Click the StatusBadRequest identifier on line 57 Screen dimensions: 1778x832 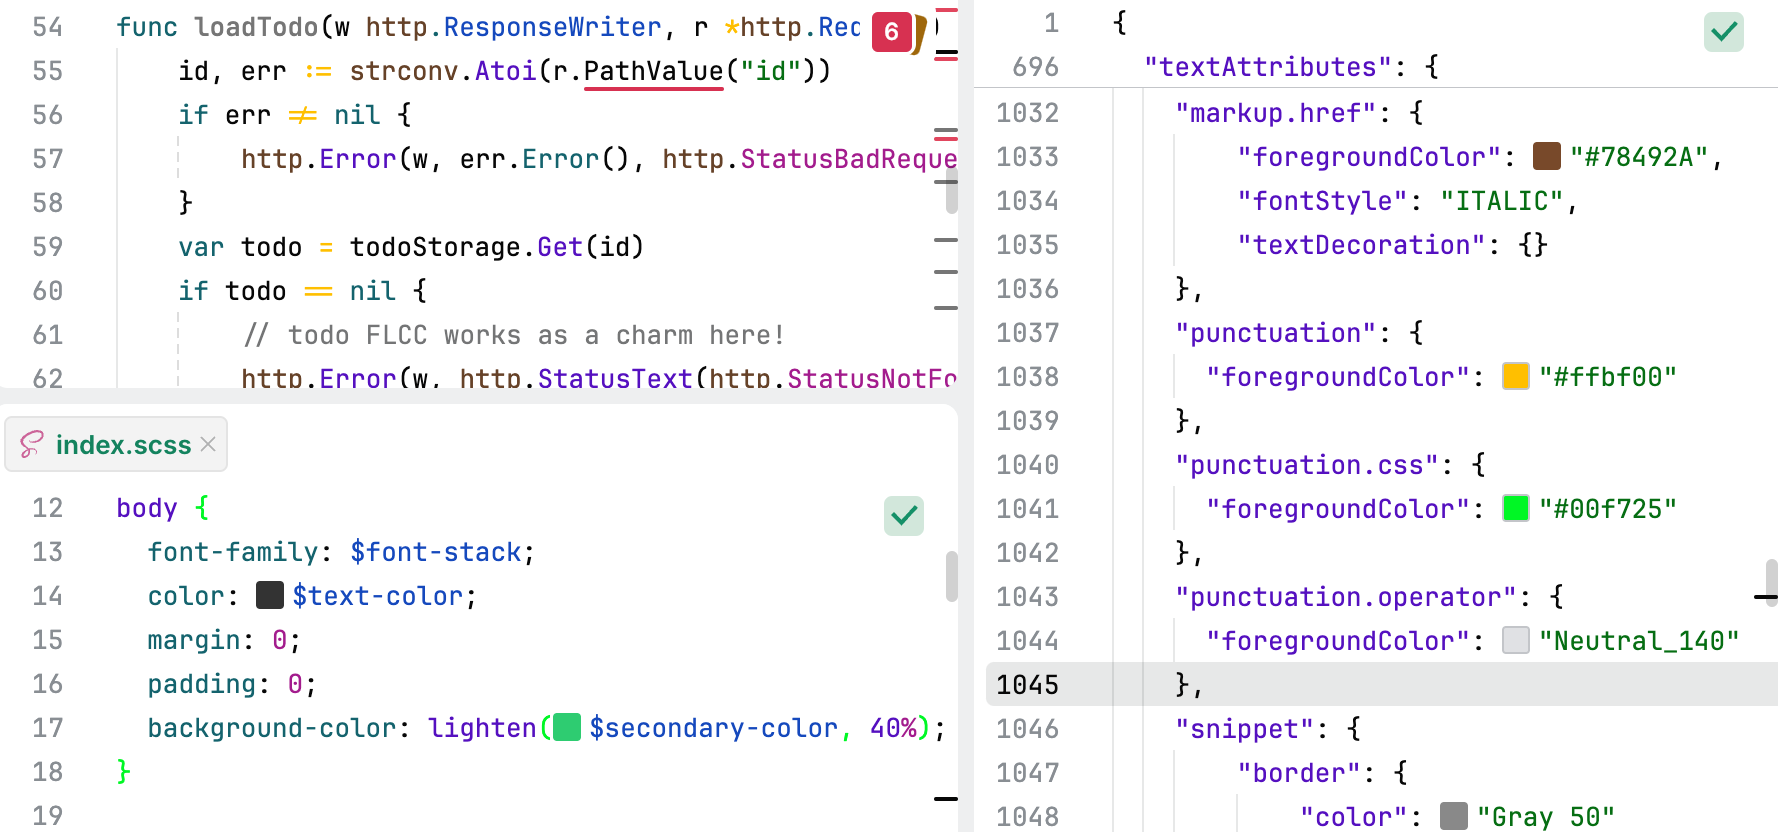848,160
